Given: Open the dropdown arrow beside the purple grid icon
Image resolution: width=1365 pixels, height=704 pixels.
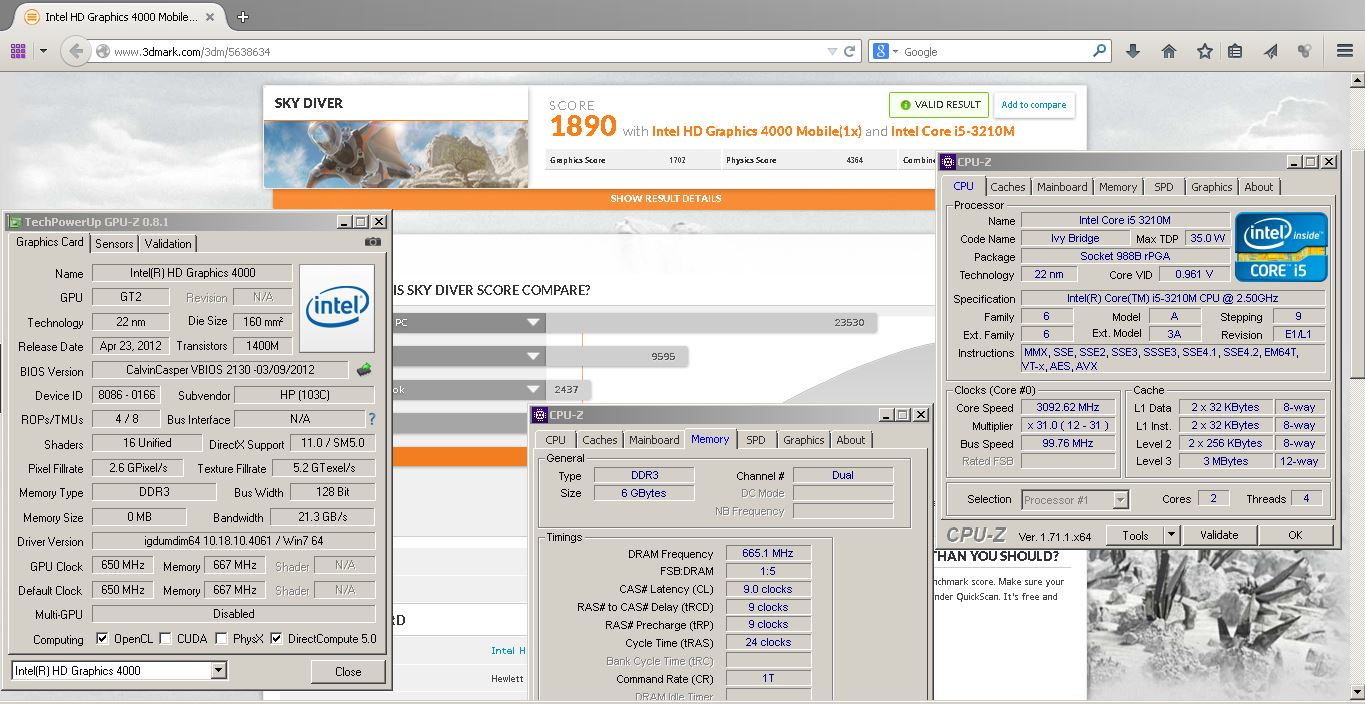Looking at the screenshot, I should [x=43, y=51].
